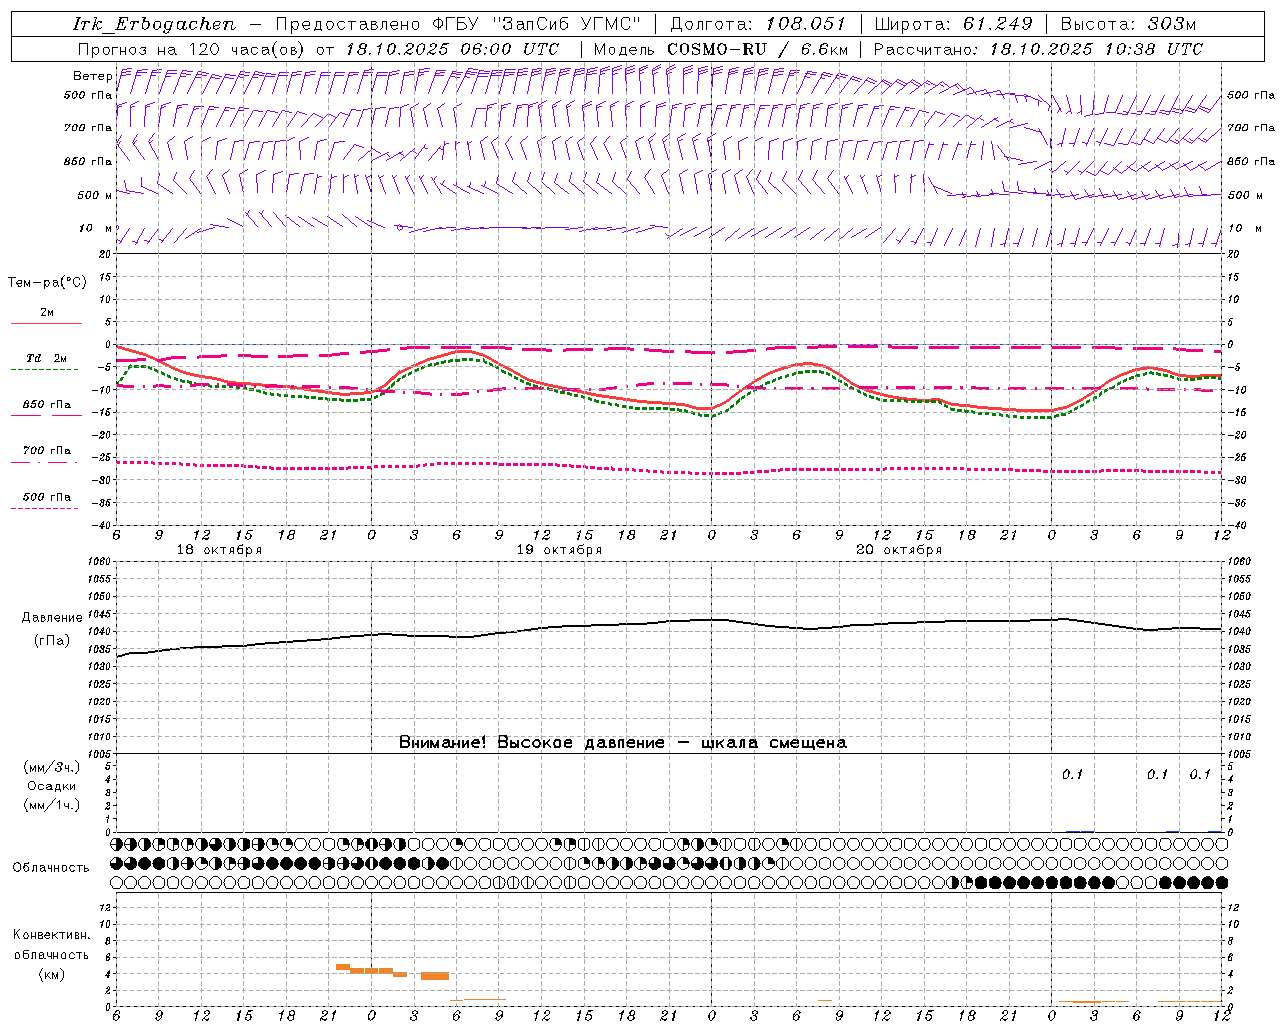Click the "Ветер" wind panel label

(x=92, y=76)
